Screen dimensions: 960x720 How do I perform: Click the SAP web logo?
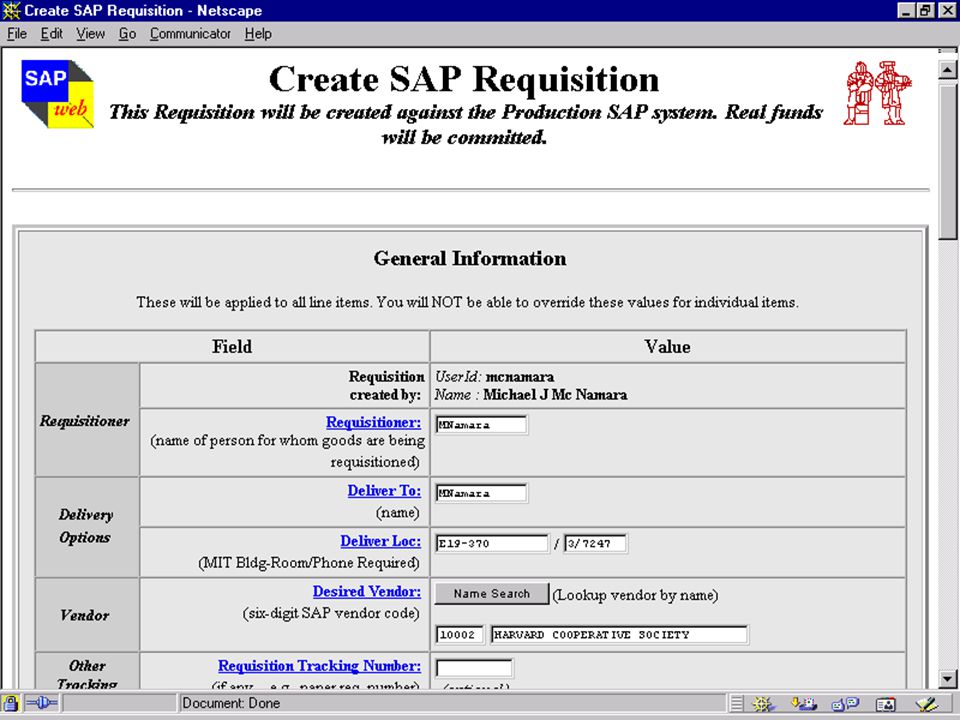[58, 94]
